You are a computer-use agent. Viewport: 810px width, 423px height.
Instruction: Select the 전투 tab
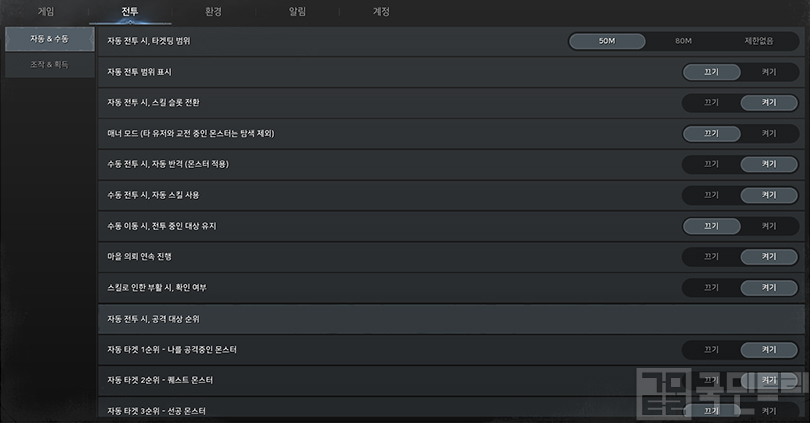[x=130, y=11]
